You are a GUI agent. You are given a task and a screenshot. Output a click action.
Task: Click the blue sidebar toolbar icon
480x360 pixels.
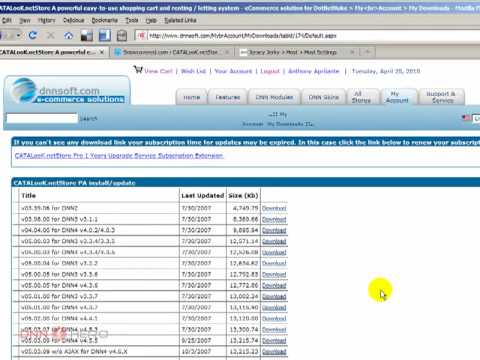(105, 35)
